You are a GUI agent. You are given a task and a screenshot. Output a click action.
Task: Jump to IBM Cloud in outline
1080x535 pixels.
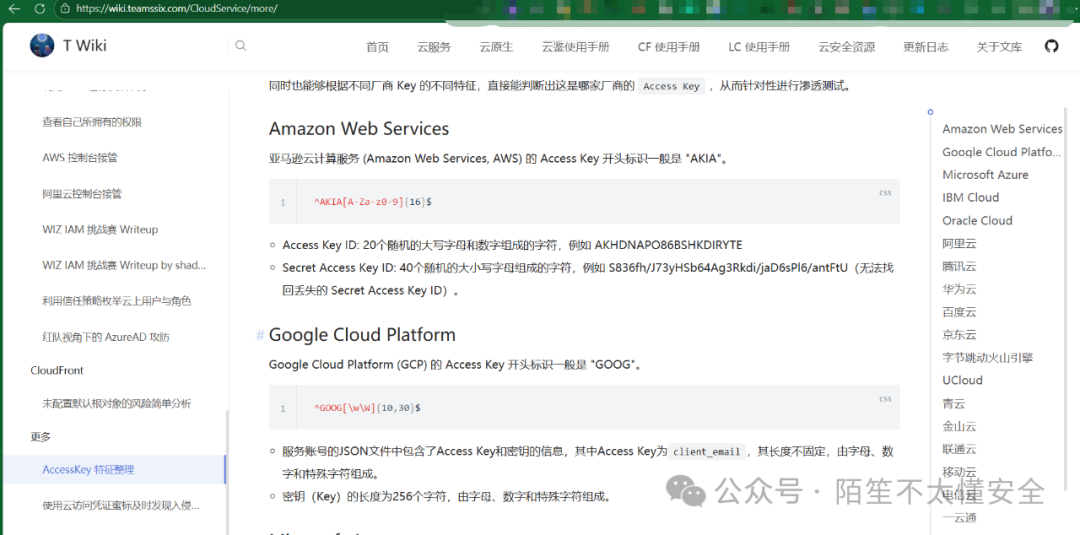tap(970, 198)
